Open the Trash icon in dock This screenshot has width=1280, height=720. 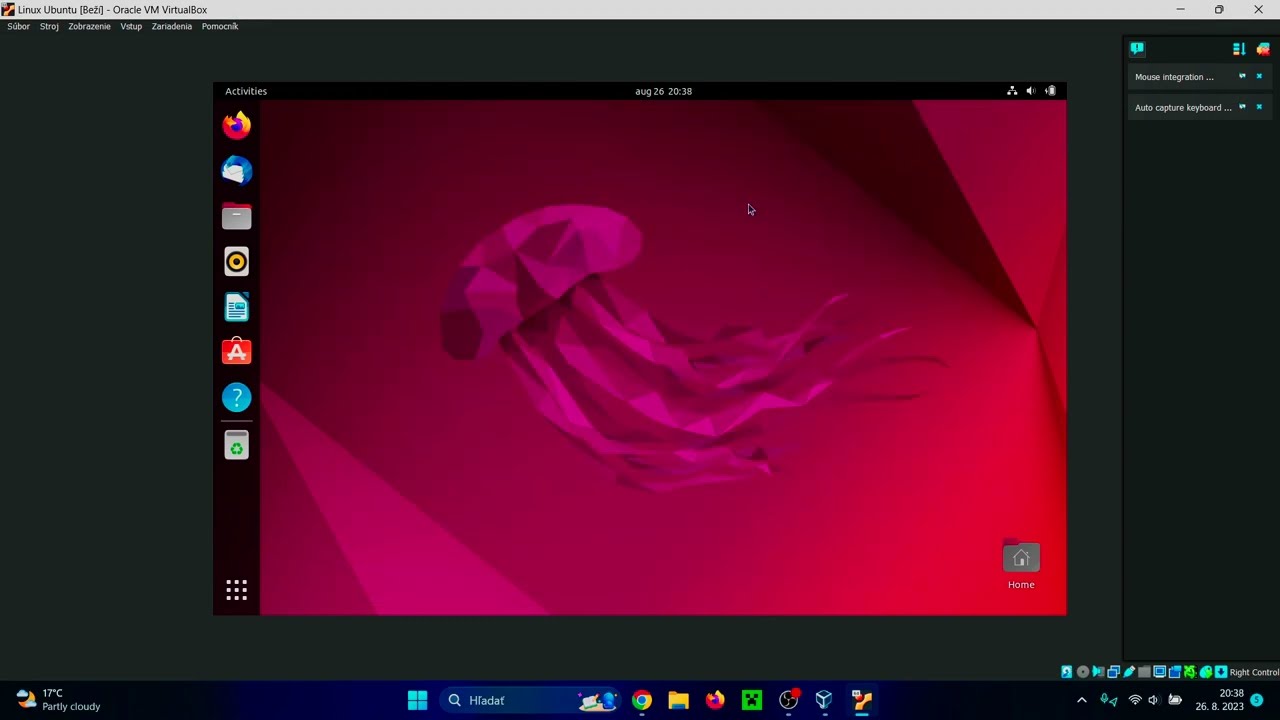pos(237,446)
